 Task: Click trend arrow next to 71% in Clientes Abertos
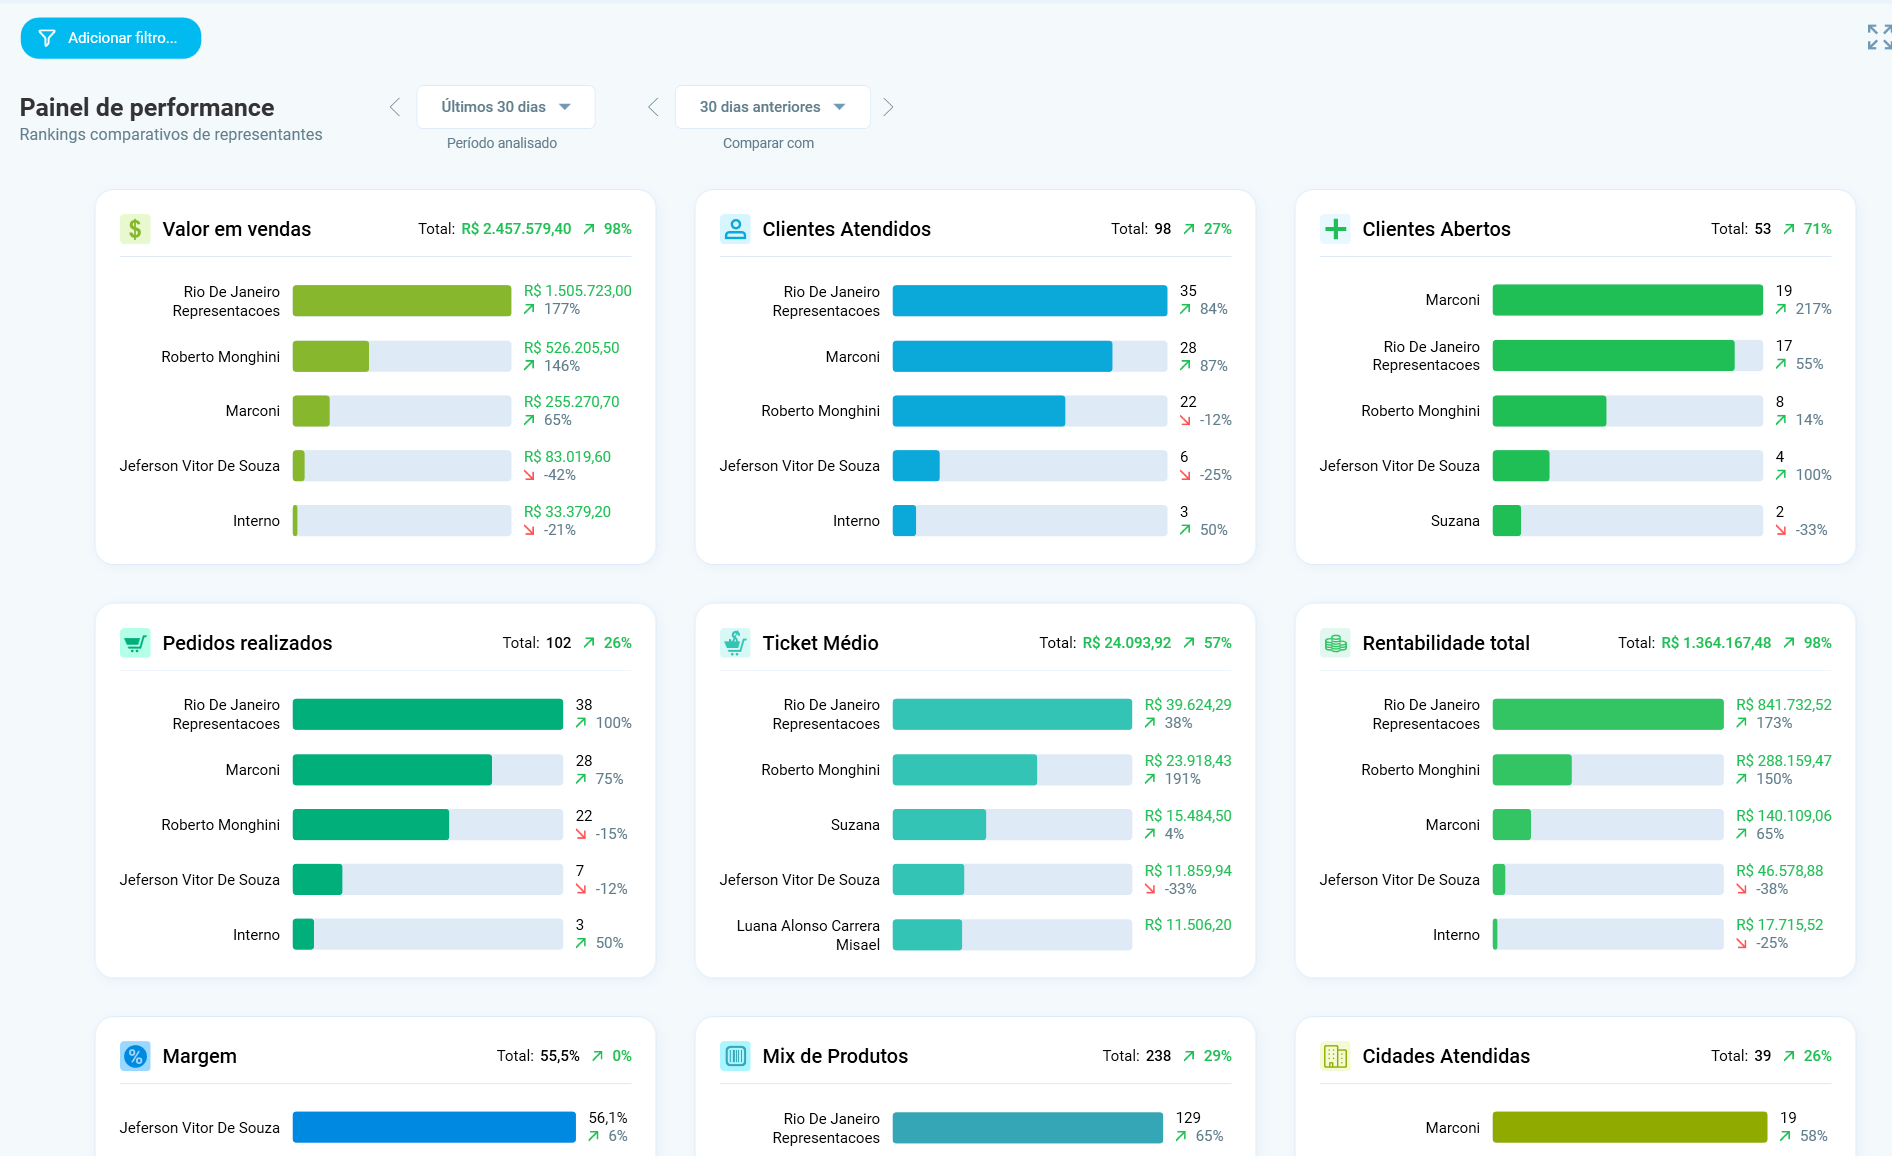pyautogui.click(x=1789, y=229)
